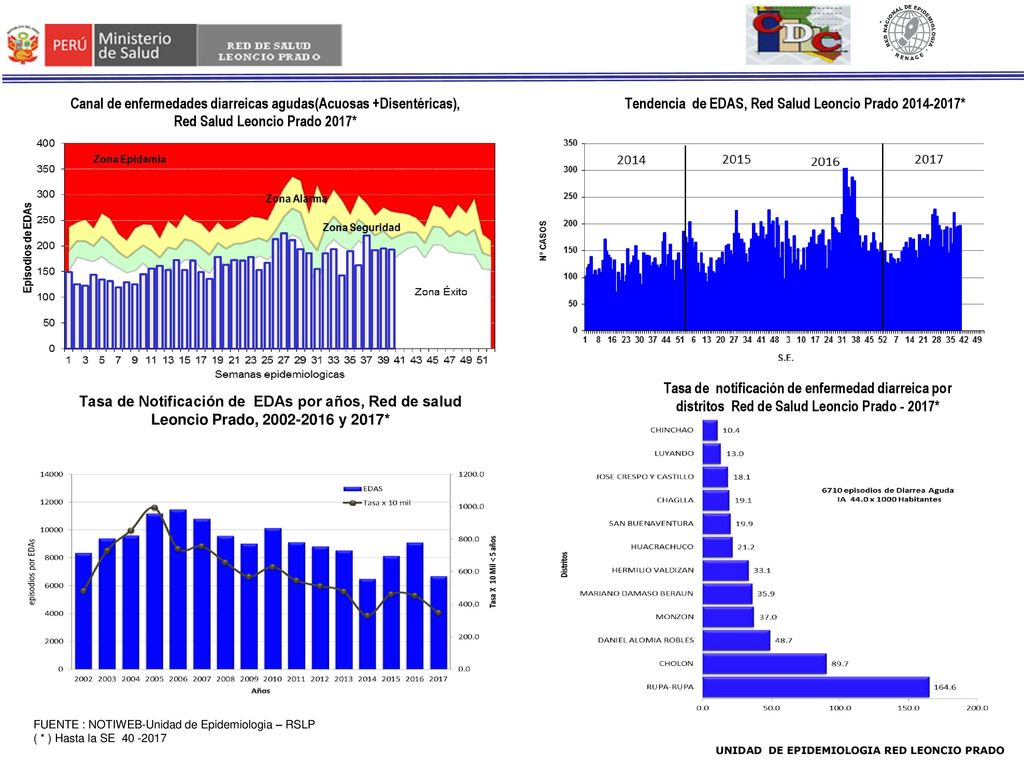
Task: Click the 'Tendencia de EDAS' chart title
Action: click(x=795, y=103)
